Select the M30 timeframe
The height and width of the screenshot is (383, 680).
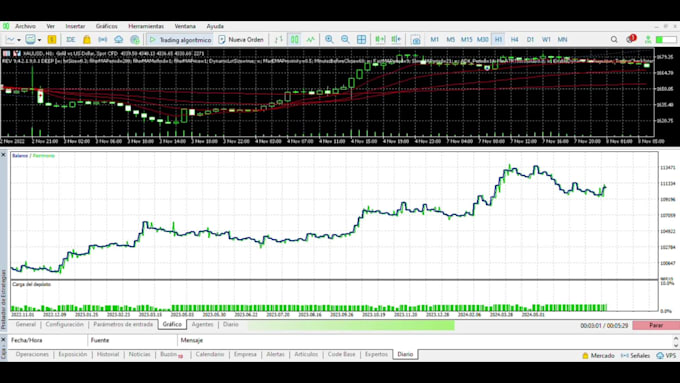coord(483,39)
